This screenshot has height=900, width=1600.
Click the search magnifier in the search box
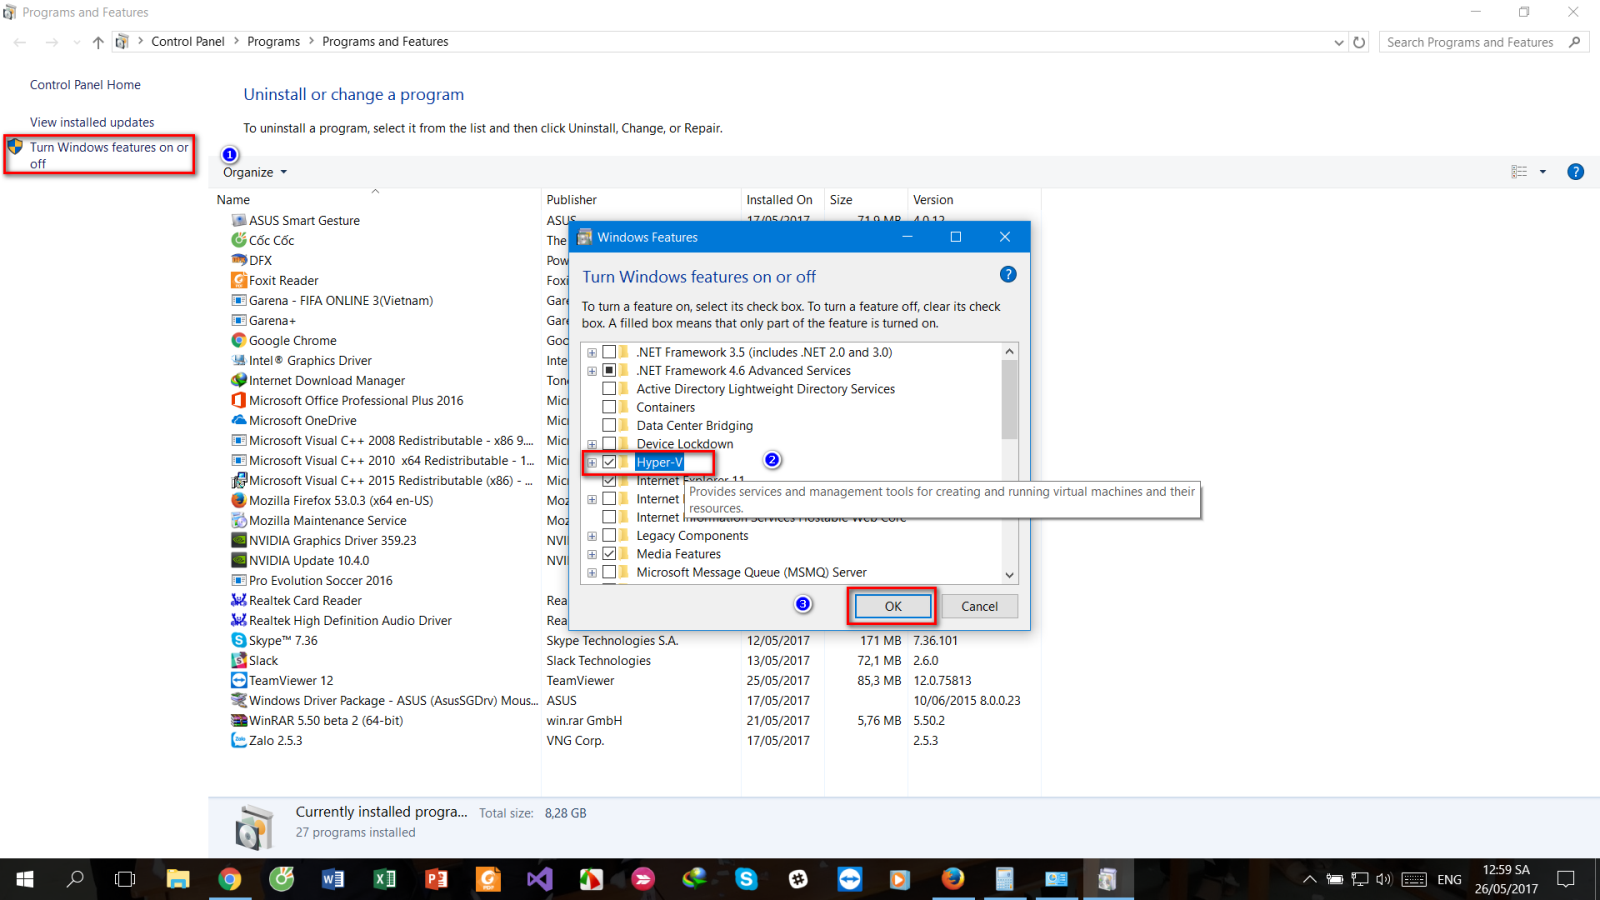pyautogui.click(x=1574, y=41)
